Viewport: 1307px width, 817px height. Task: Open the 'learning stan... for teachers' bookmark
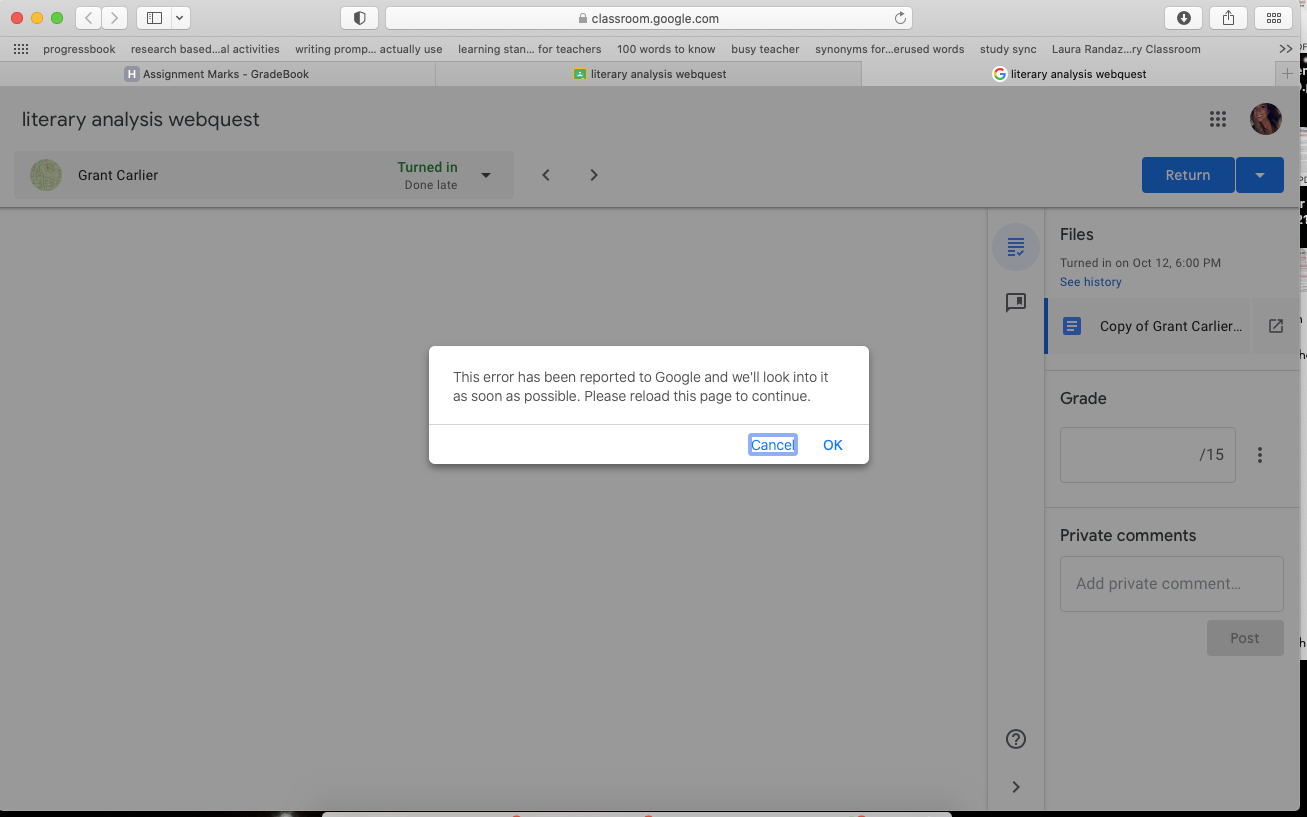529,49
